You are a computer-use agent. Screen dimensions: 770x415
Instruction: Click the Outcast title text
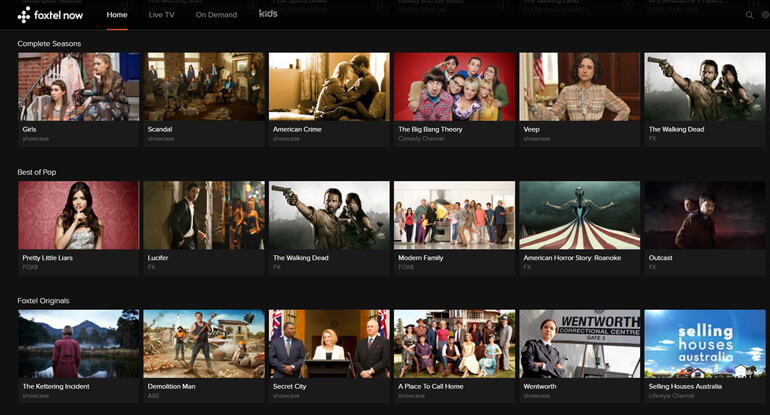660,258
